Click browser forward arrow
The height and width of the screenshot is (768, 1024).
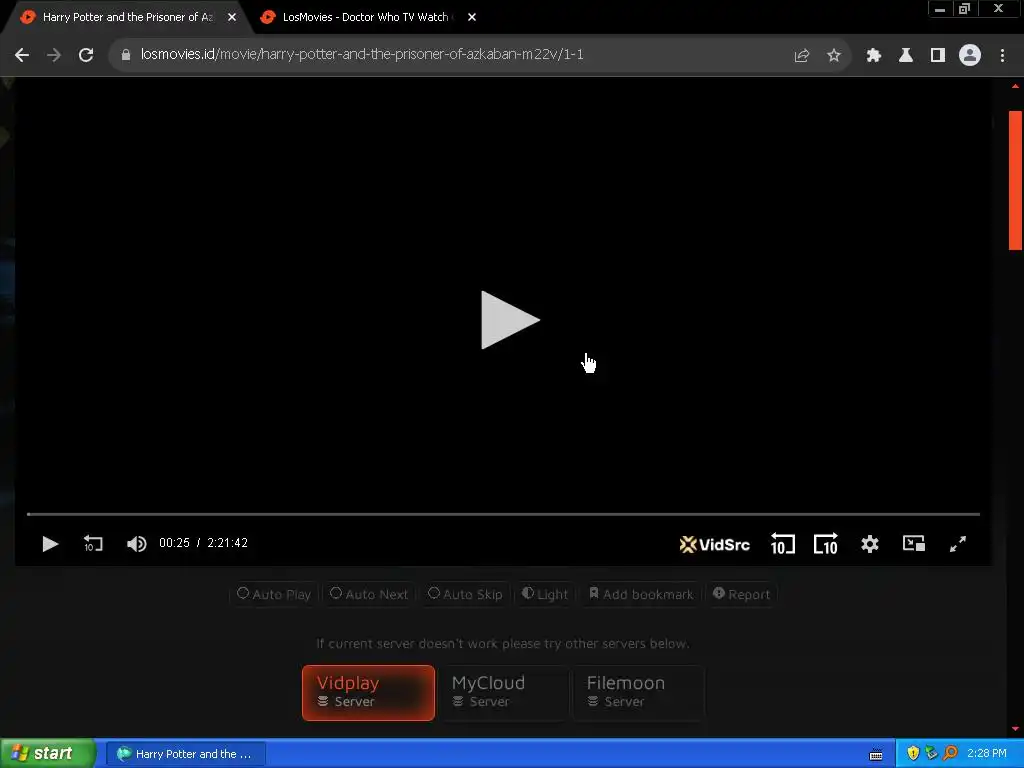[x=54, y=55]
